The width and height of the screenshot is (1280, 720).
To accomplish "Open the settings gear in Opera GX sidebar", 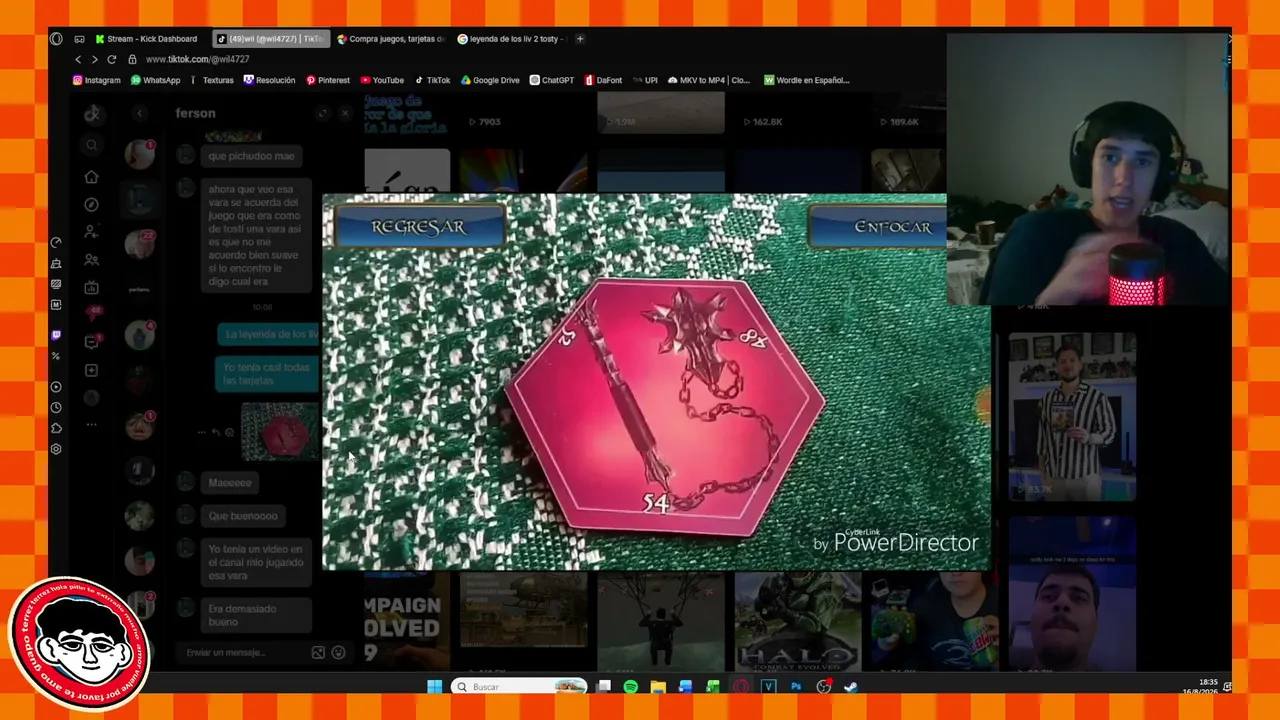I will (x=56, y=449).
